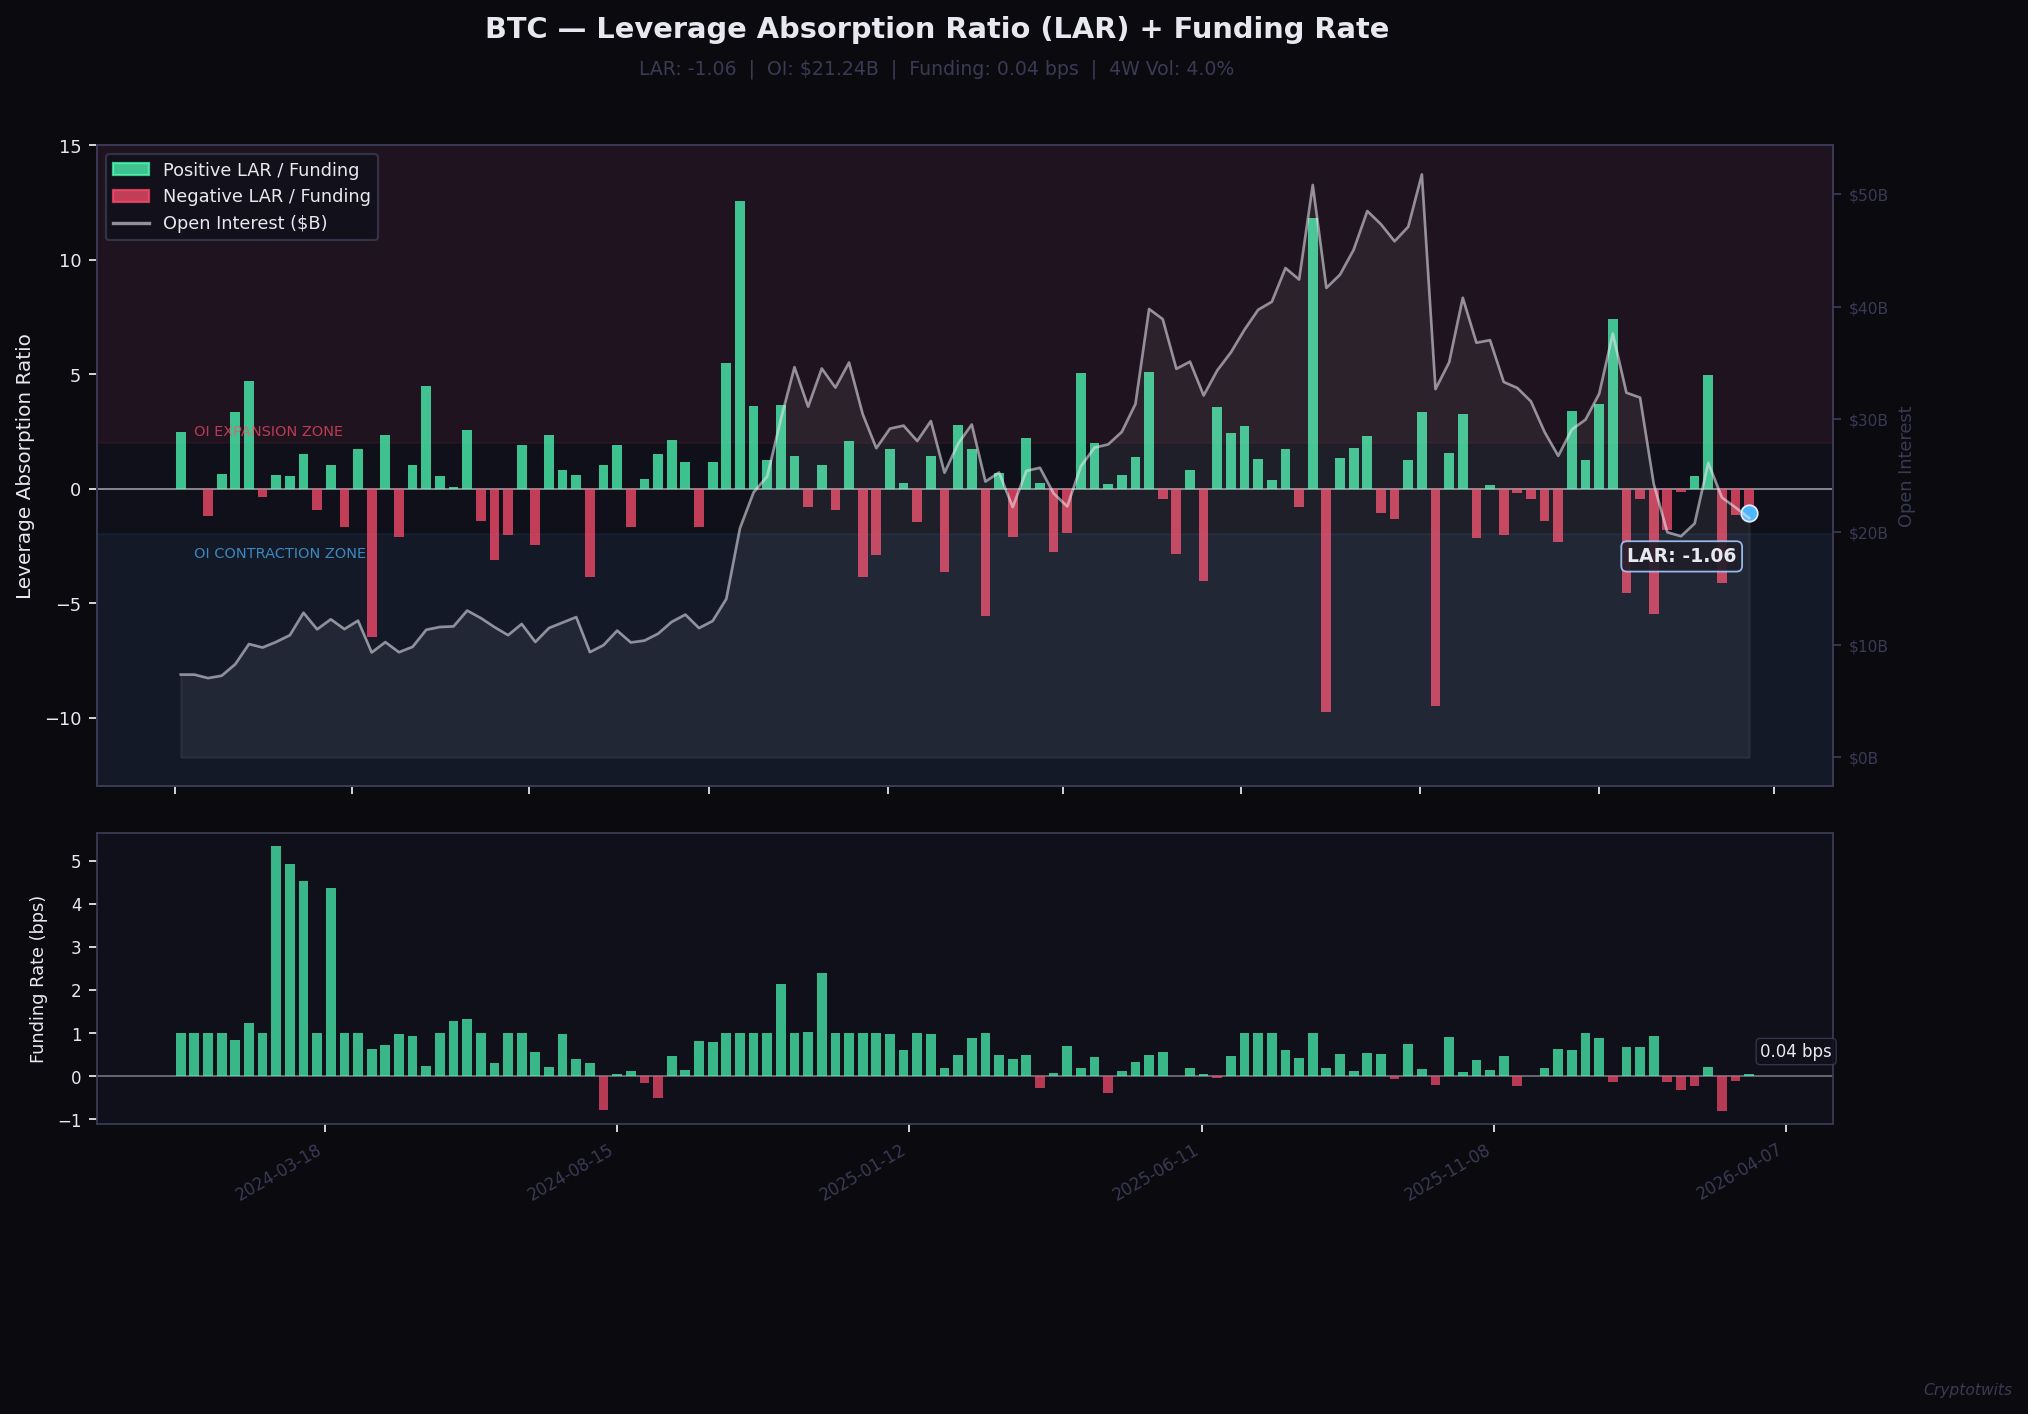The image size is (2028, 1414).
Task: Click the 2025-11-08 date axis label
Action: [x=1447, y=1173]
